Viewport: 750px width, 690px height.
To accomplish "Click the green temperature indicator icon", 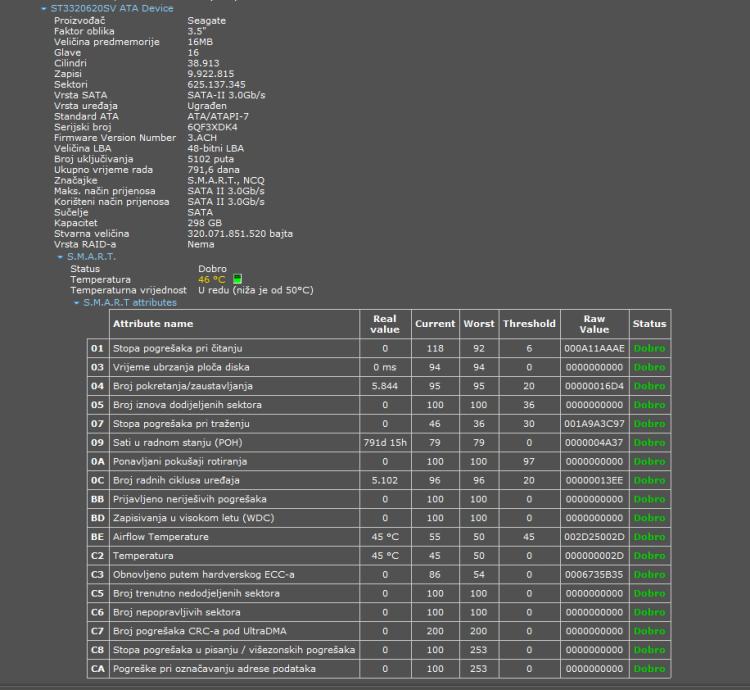I will pyautogui.click(x=237, y=280).
